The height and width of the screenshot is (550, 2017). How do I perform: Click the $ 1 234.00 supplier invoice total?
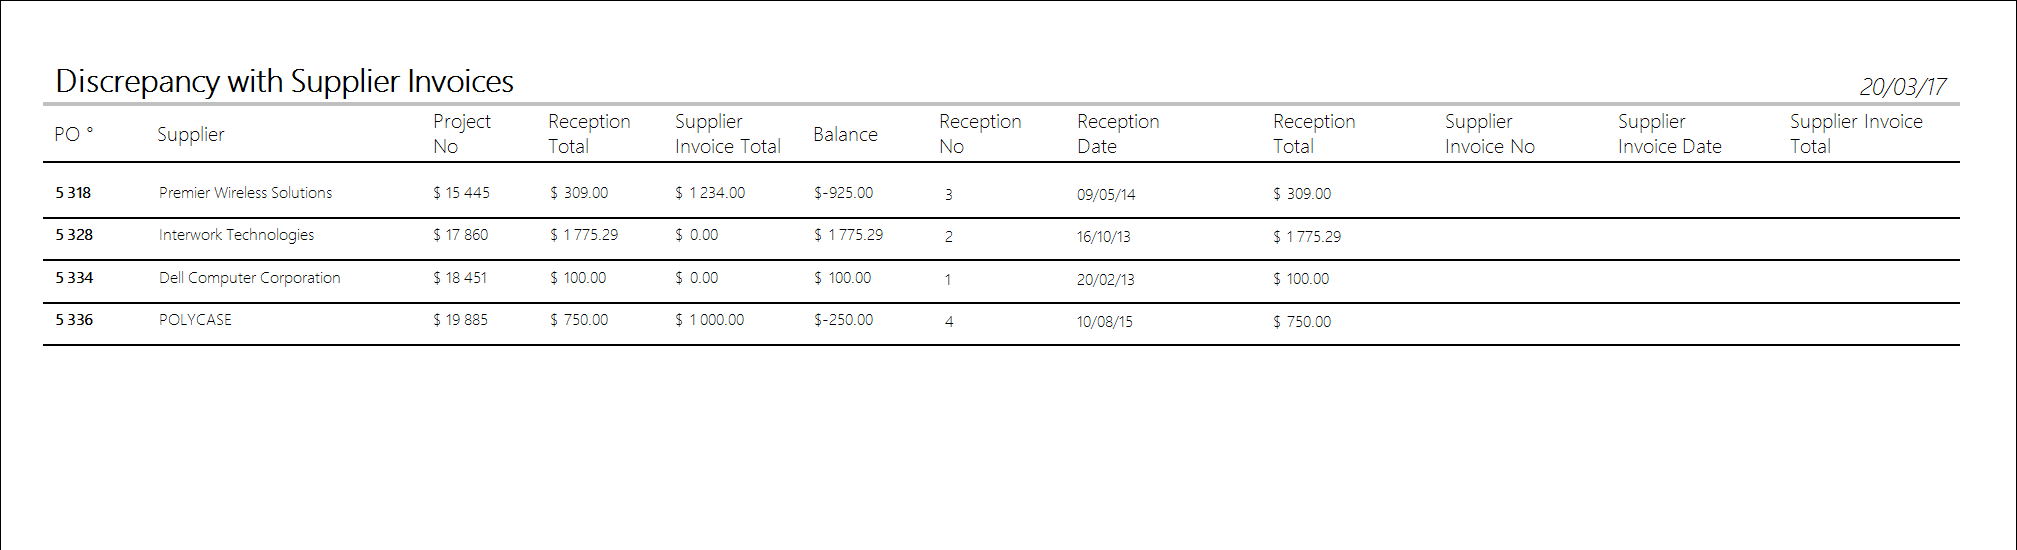pos(710,193)
